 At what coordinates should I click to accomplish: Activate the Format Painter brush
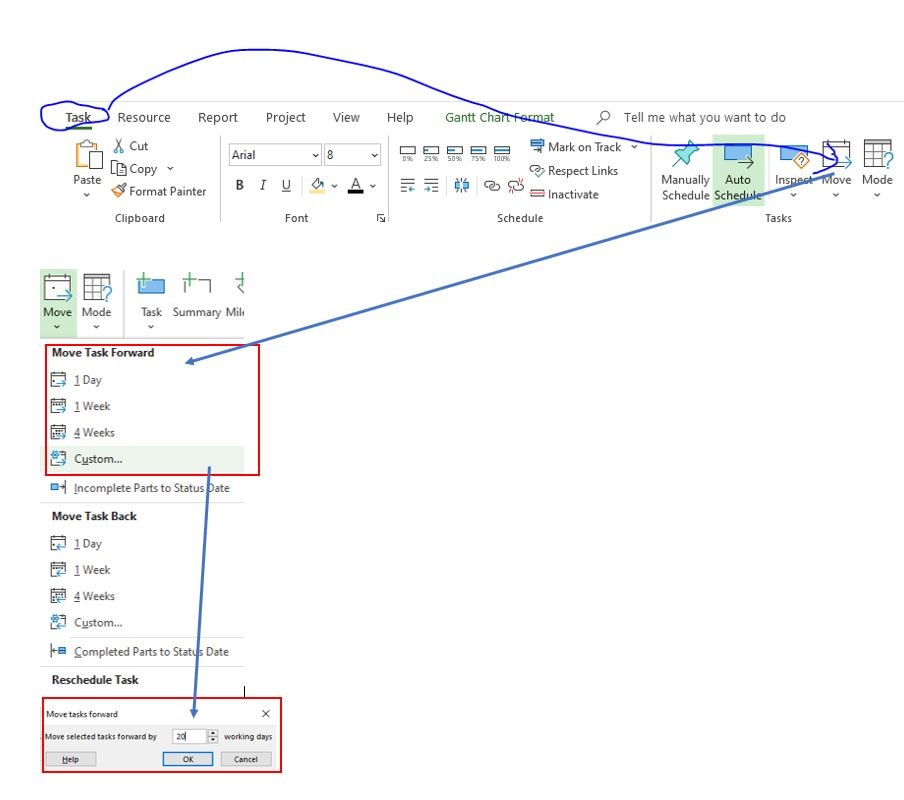click(x=119, y=191)
